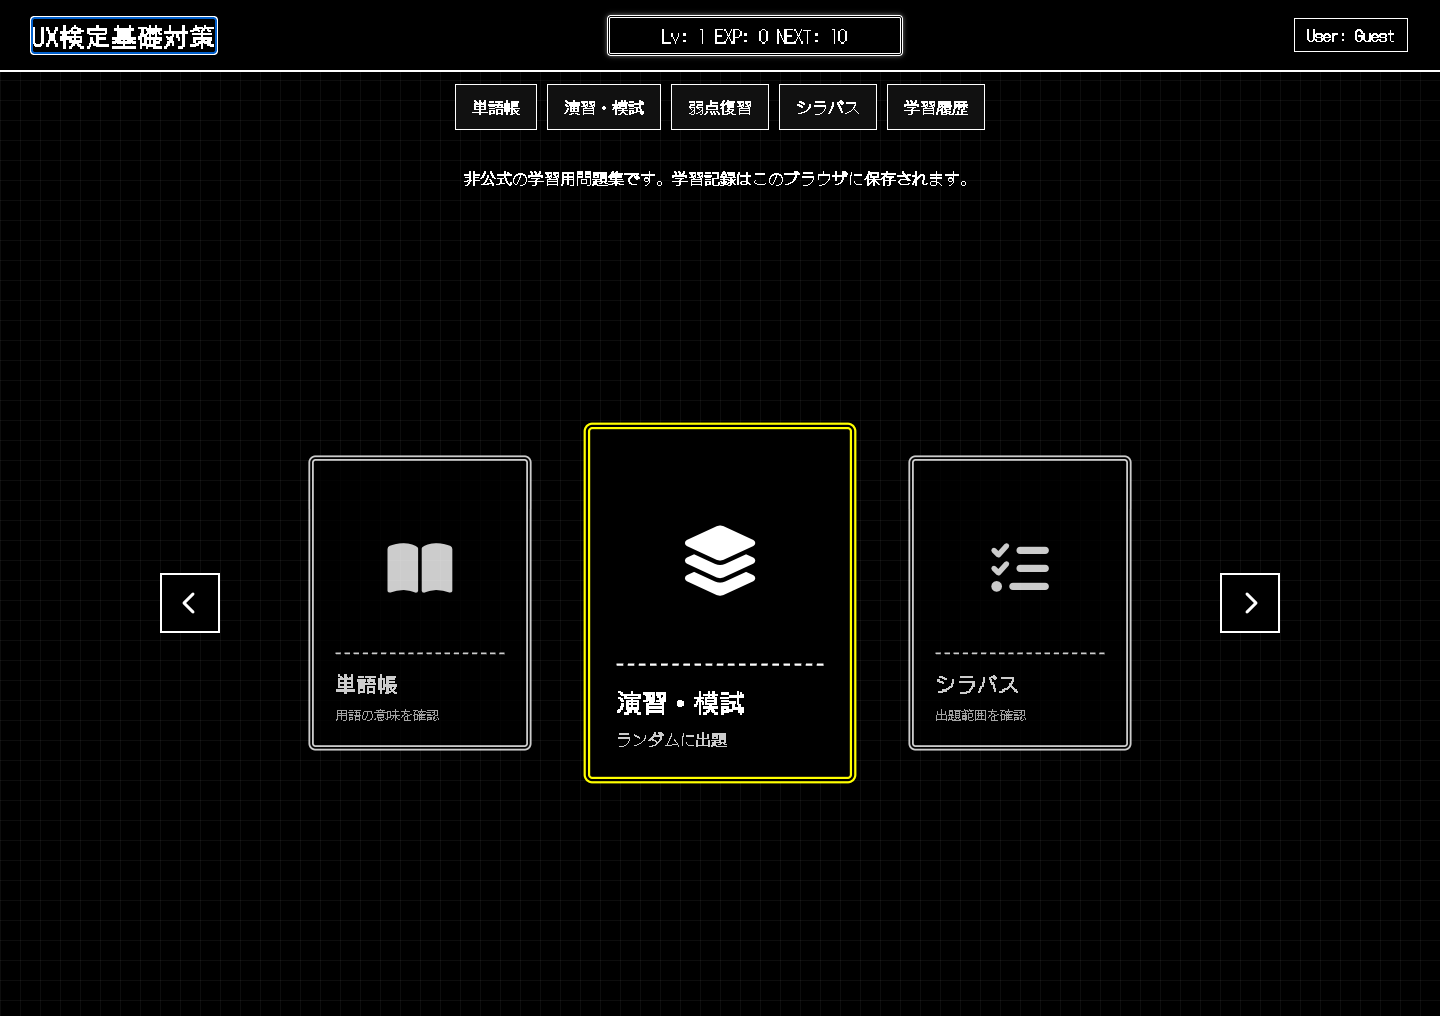Click the UX検定基礎対策 site title
The image size is (1440, 1016).
point(124,36)
